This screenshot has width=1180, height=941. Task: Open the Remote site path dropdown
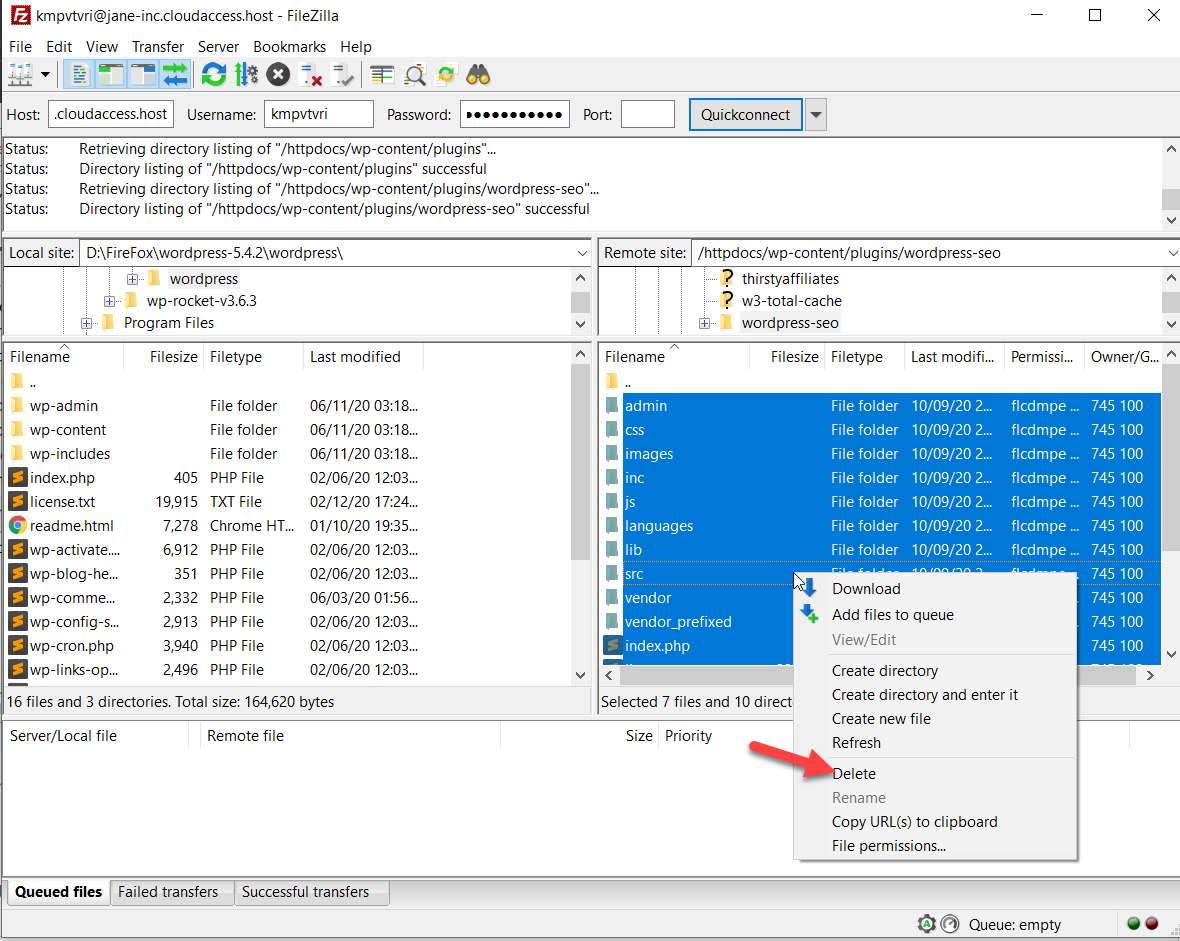1172,253
